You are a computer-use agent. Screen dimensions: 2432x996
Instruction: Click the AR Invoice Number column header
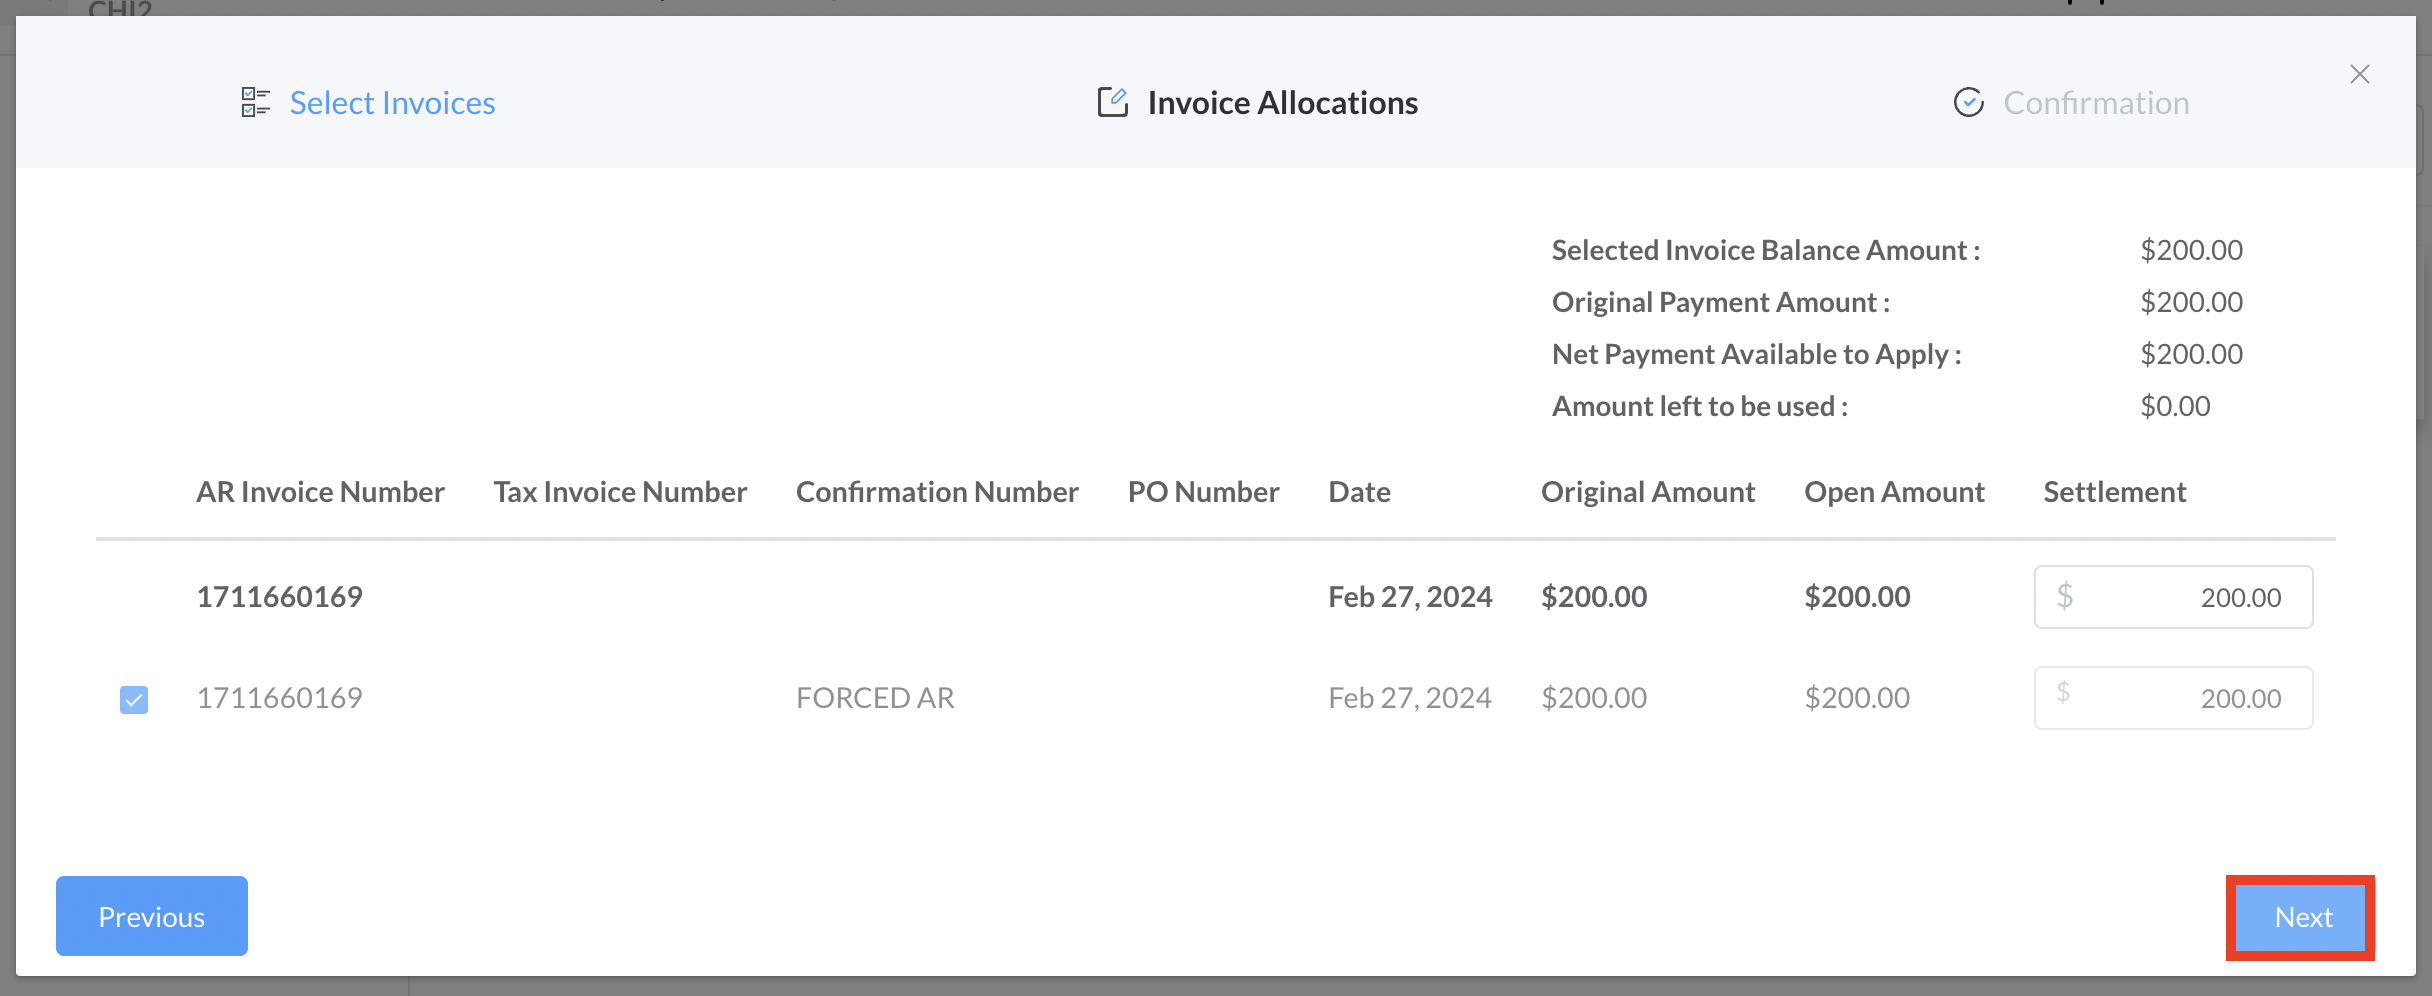[x=320, y=492]
